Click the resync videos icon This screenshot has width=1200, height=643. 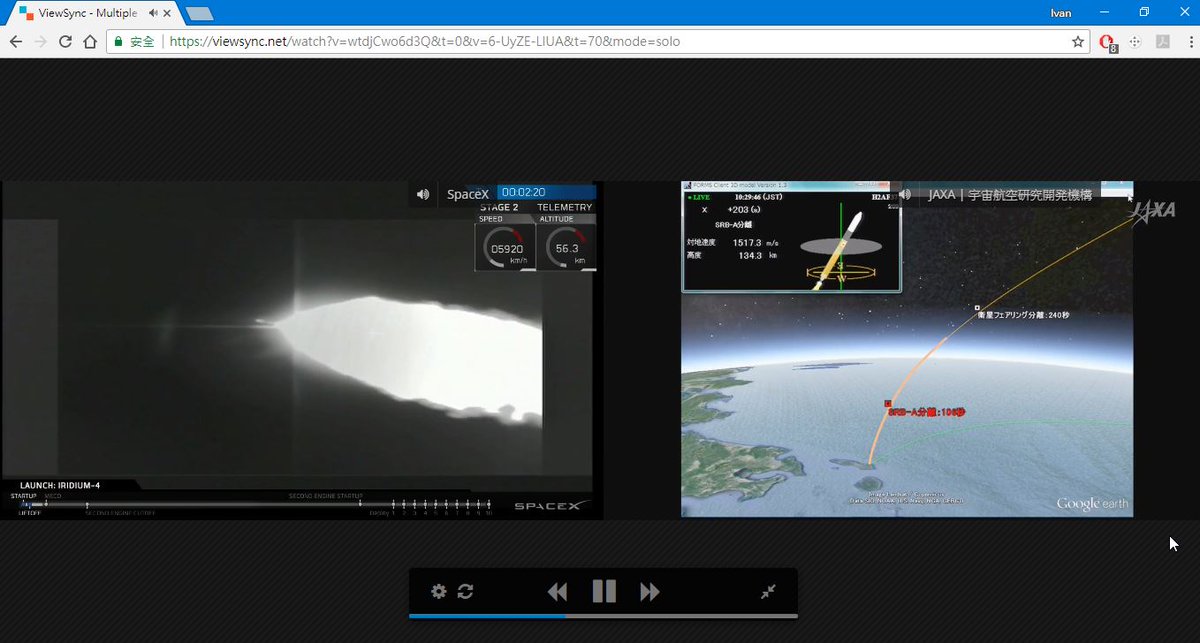[465, 591]
